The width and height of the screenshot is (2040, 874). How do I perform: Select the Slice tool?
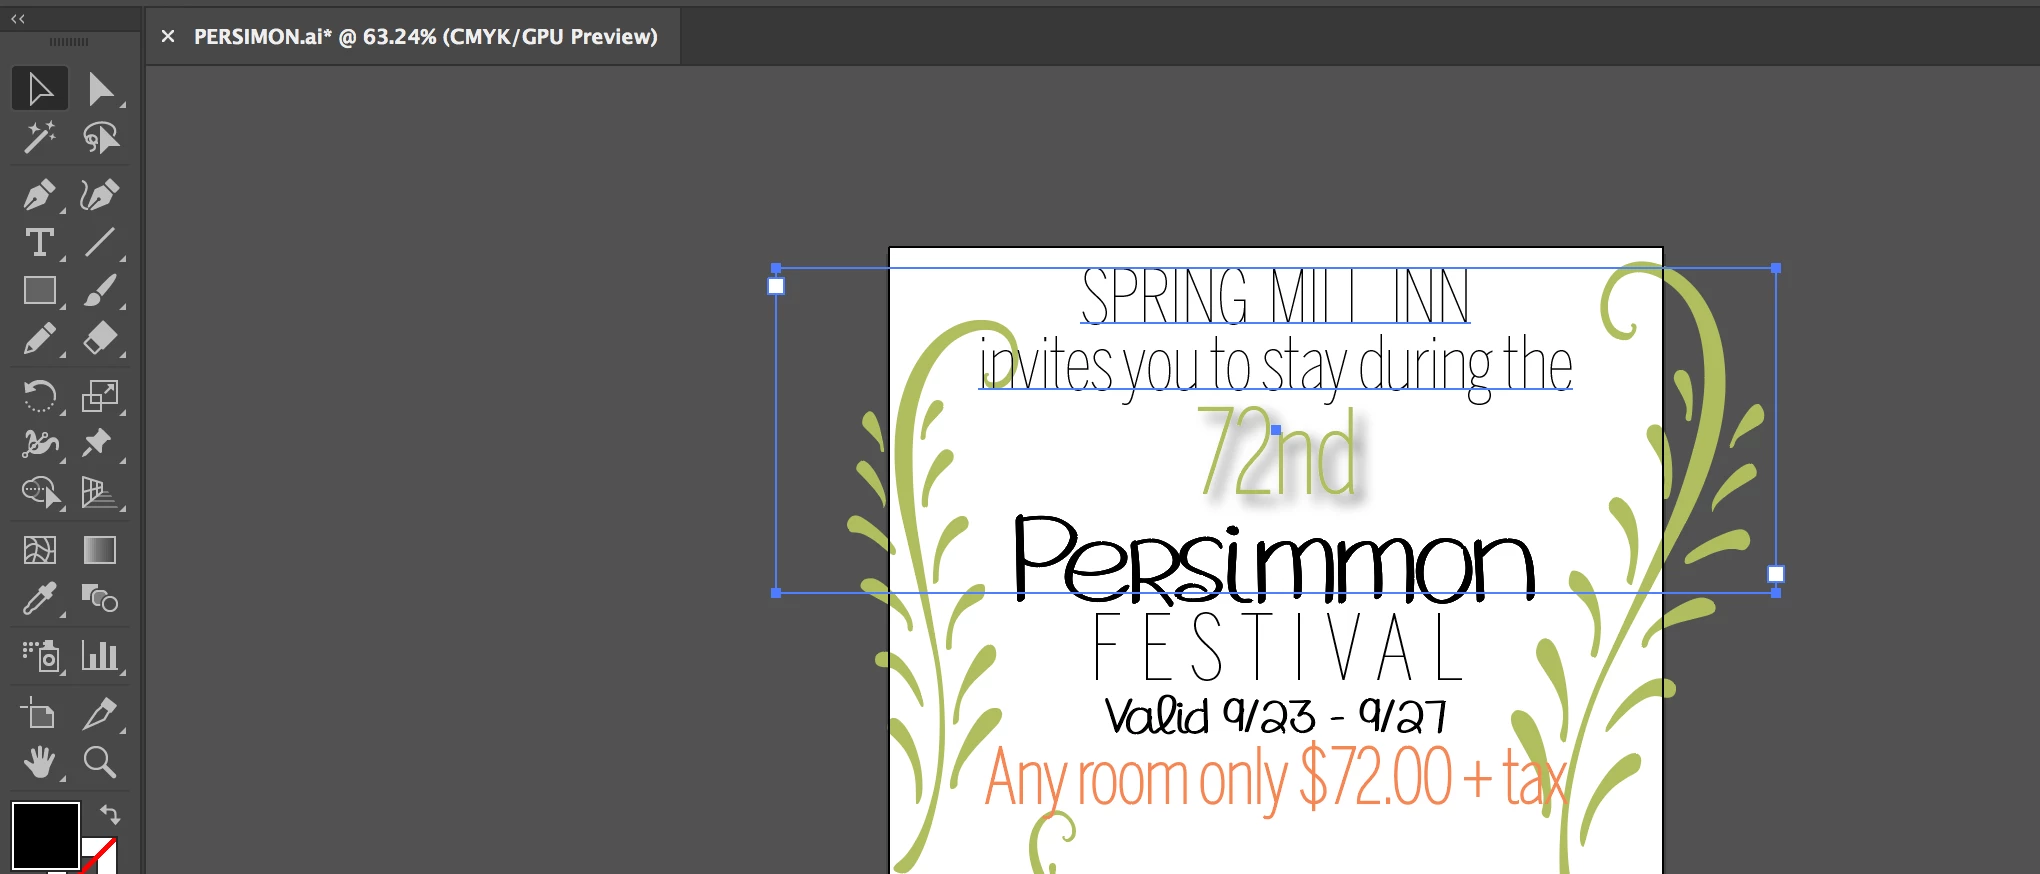tap(100, 714)
